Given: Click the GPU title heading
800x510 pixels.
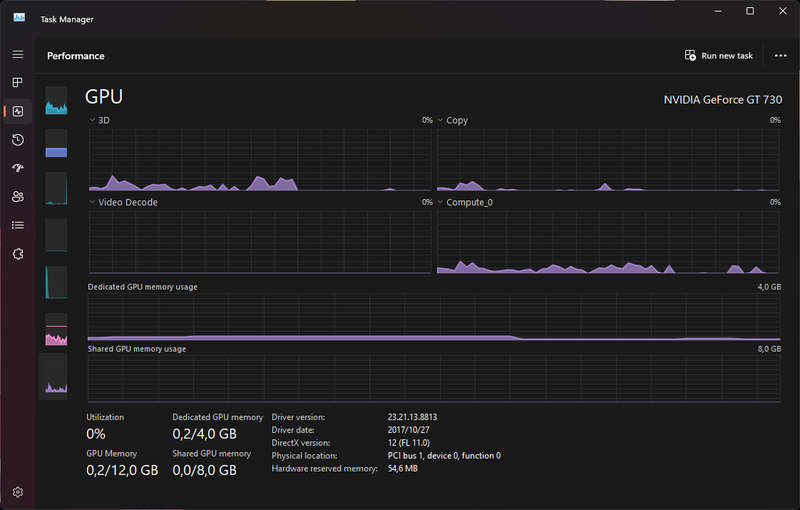Looking at the screenshot, I should coord(104,96).
